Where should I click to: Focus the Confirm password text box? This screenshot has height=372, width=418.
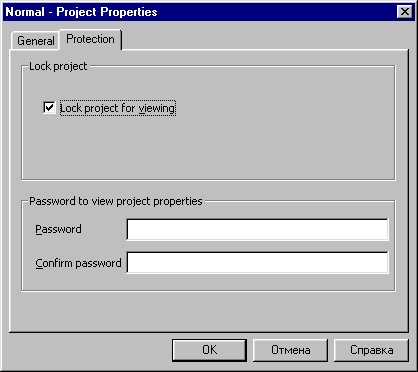(257, 263)
